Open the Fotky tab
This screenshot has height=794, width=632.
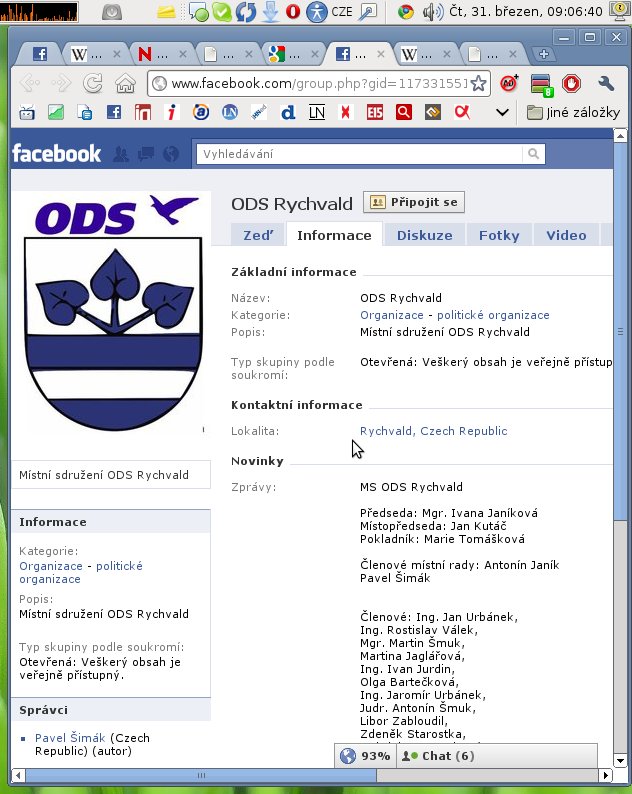click(x=499, y=235)
